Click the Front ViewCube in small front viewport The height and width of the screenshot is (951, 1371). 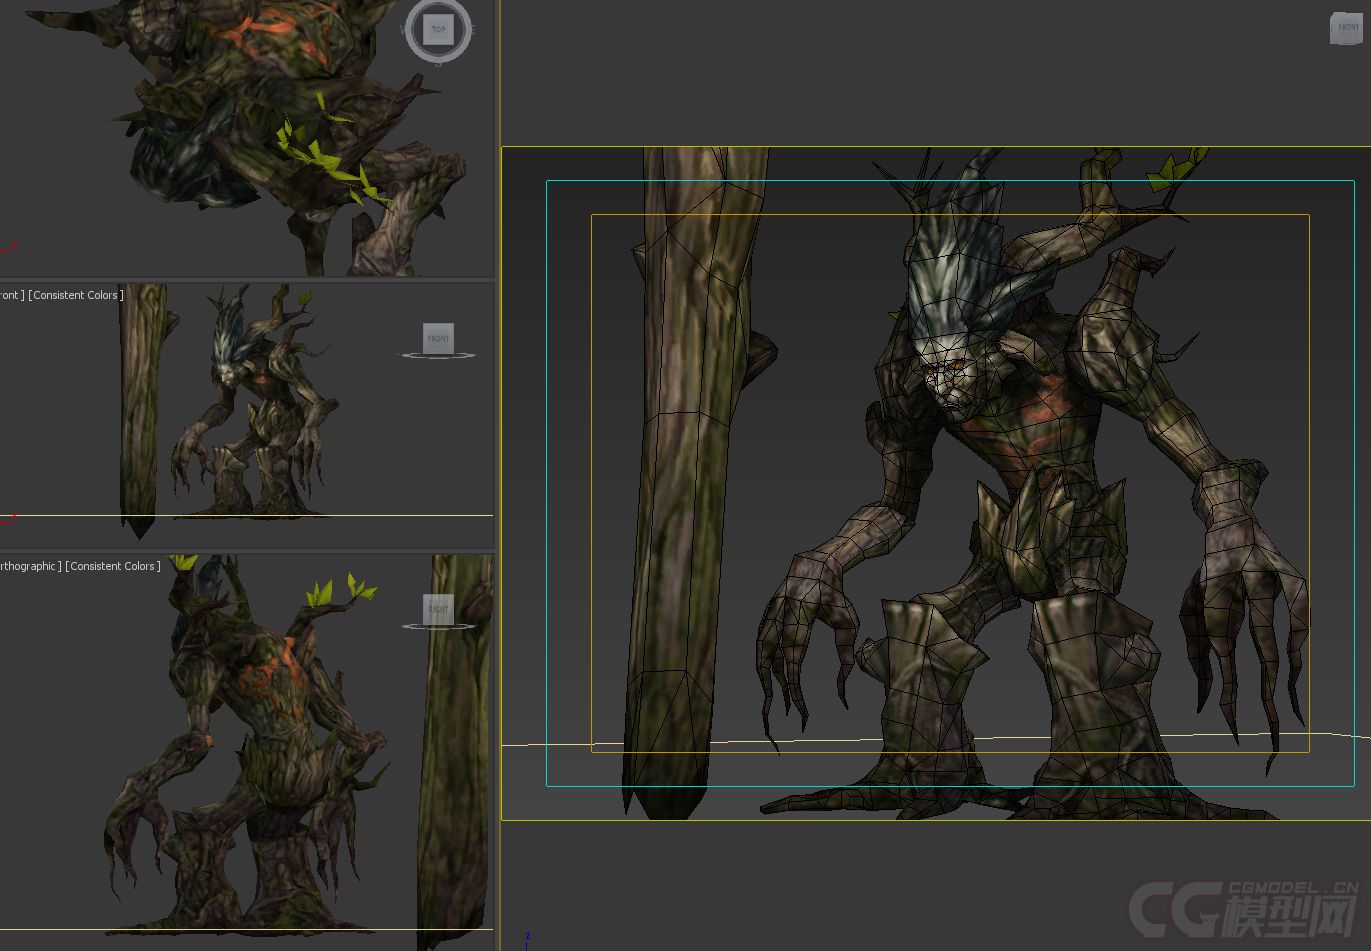pos(438,338)
